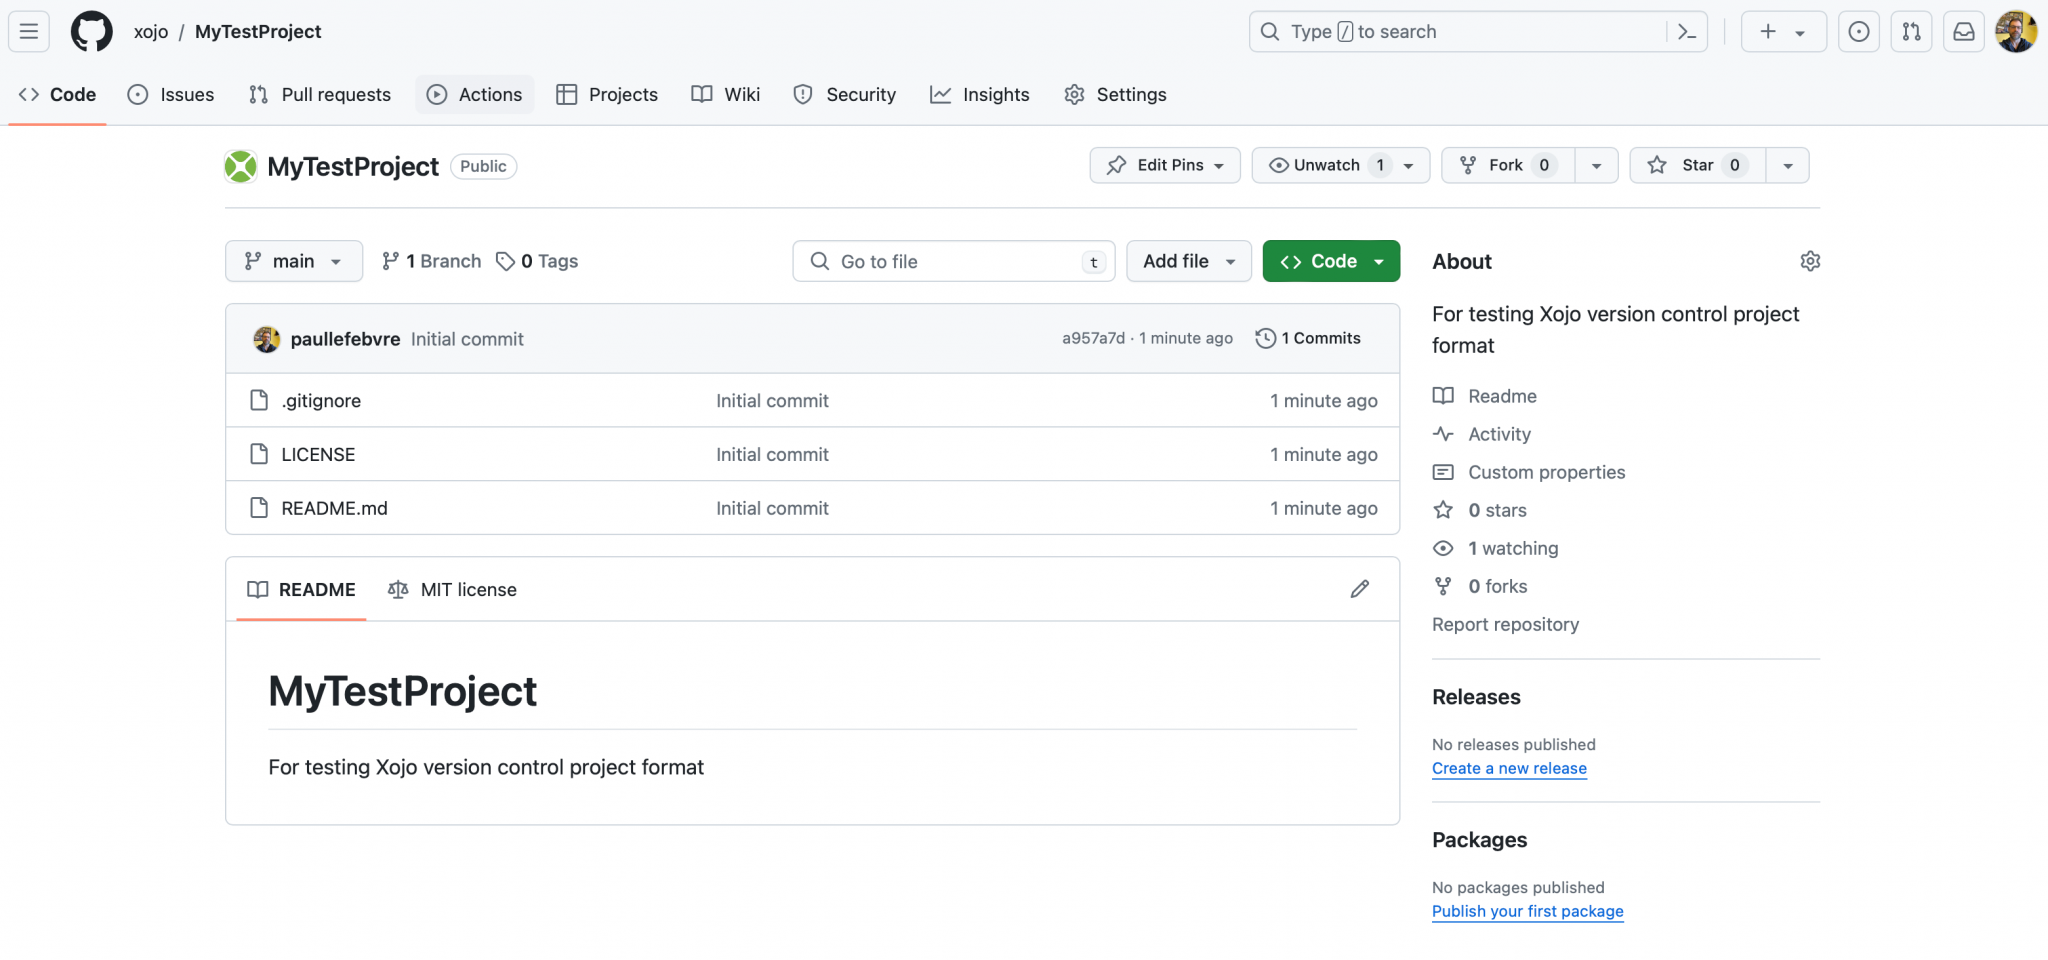2048x960 pixels.
Task: Open the Wiki tab
Action: (726, 94)
